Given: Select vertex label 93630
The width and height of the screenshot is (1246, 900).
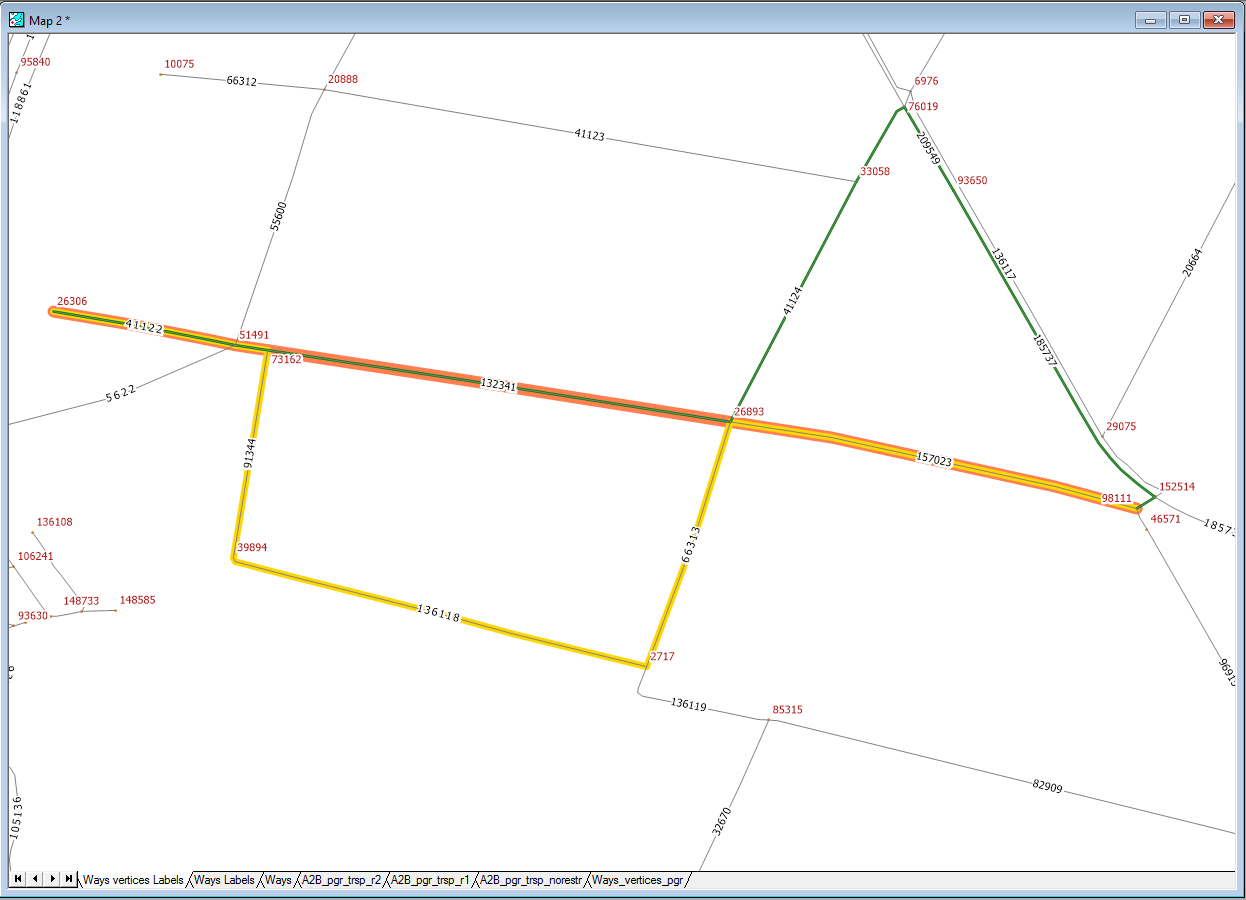Looking at the screenshot, I should click(x=33, y=616).
